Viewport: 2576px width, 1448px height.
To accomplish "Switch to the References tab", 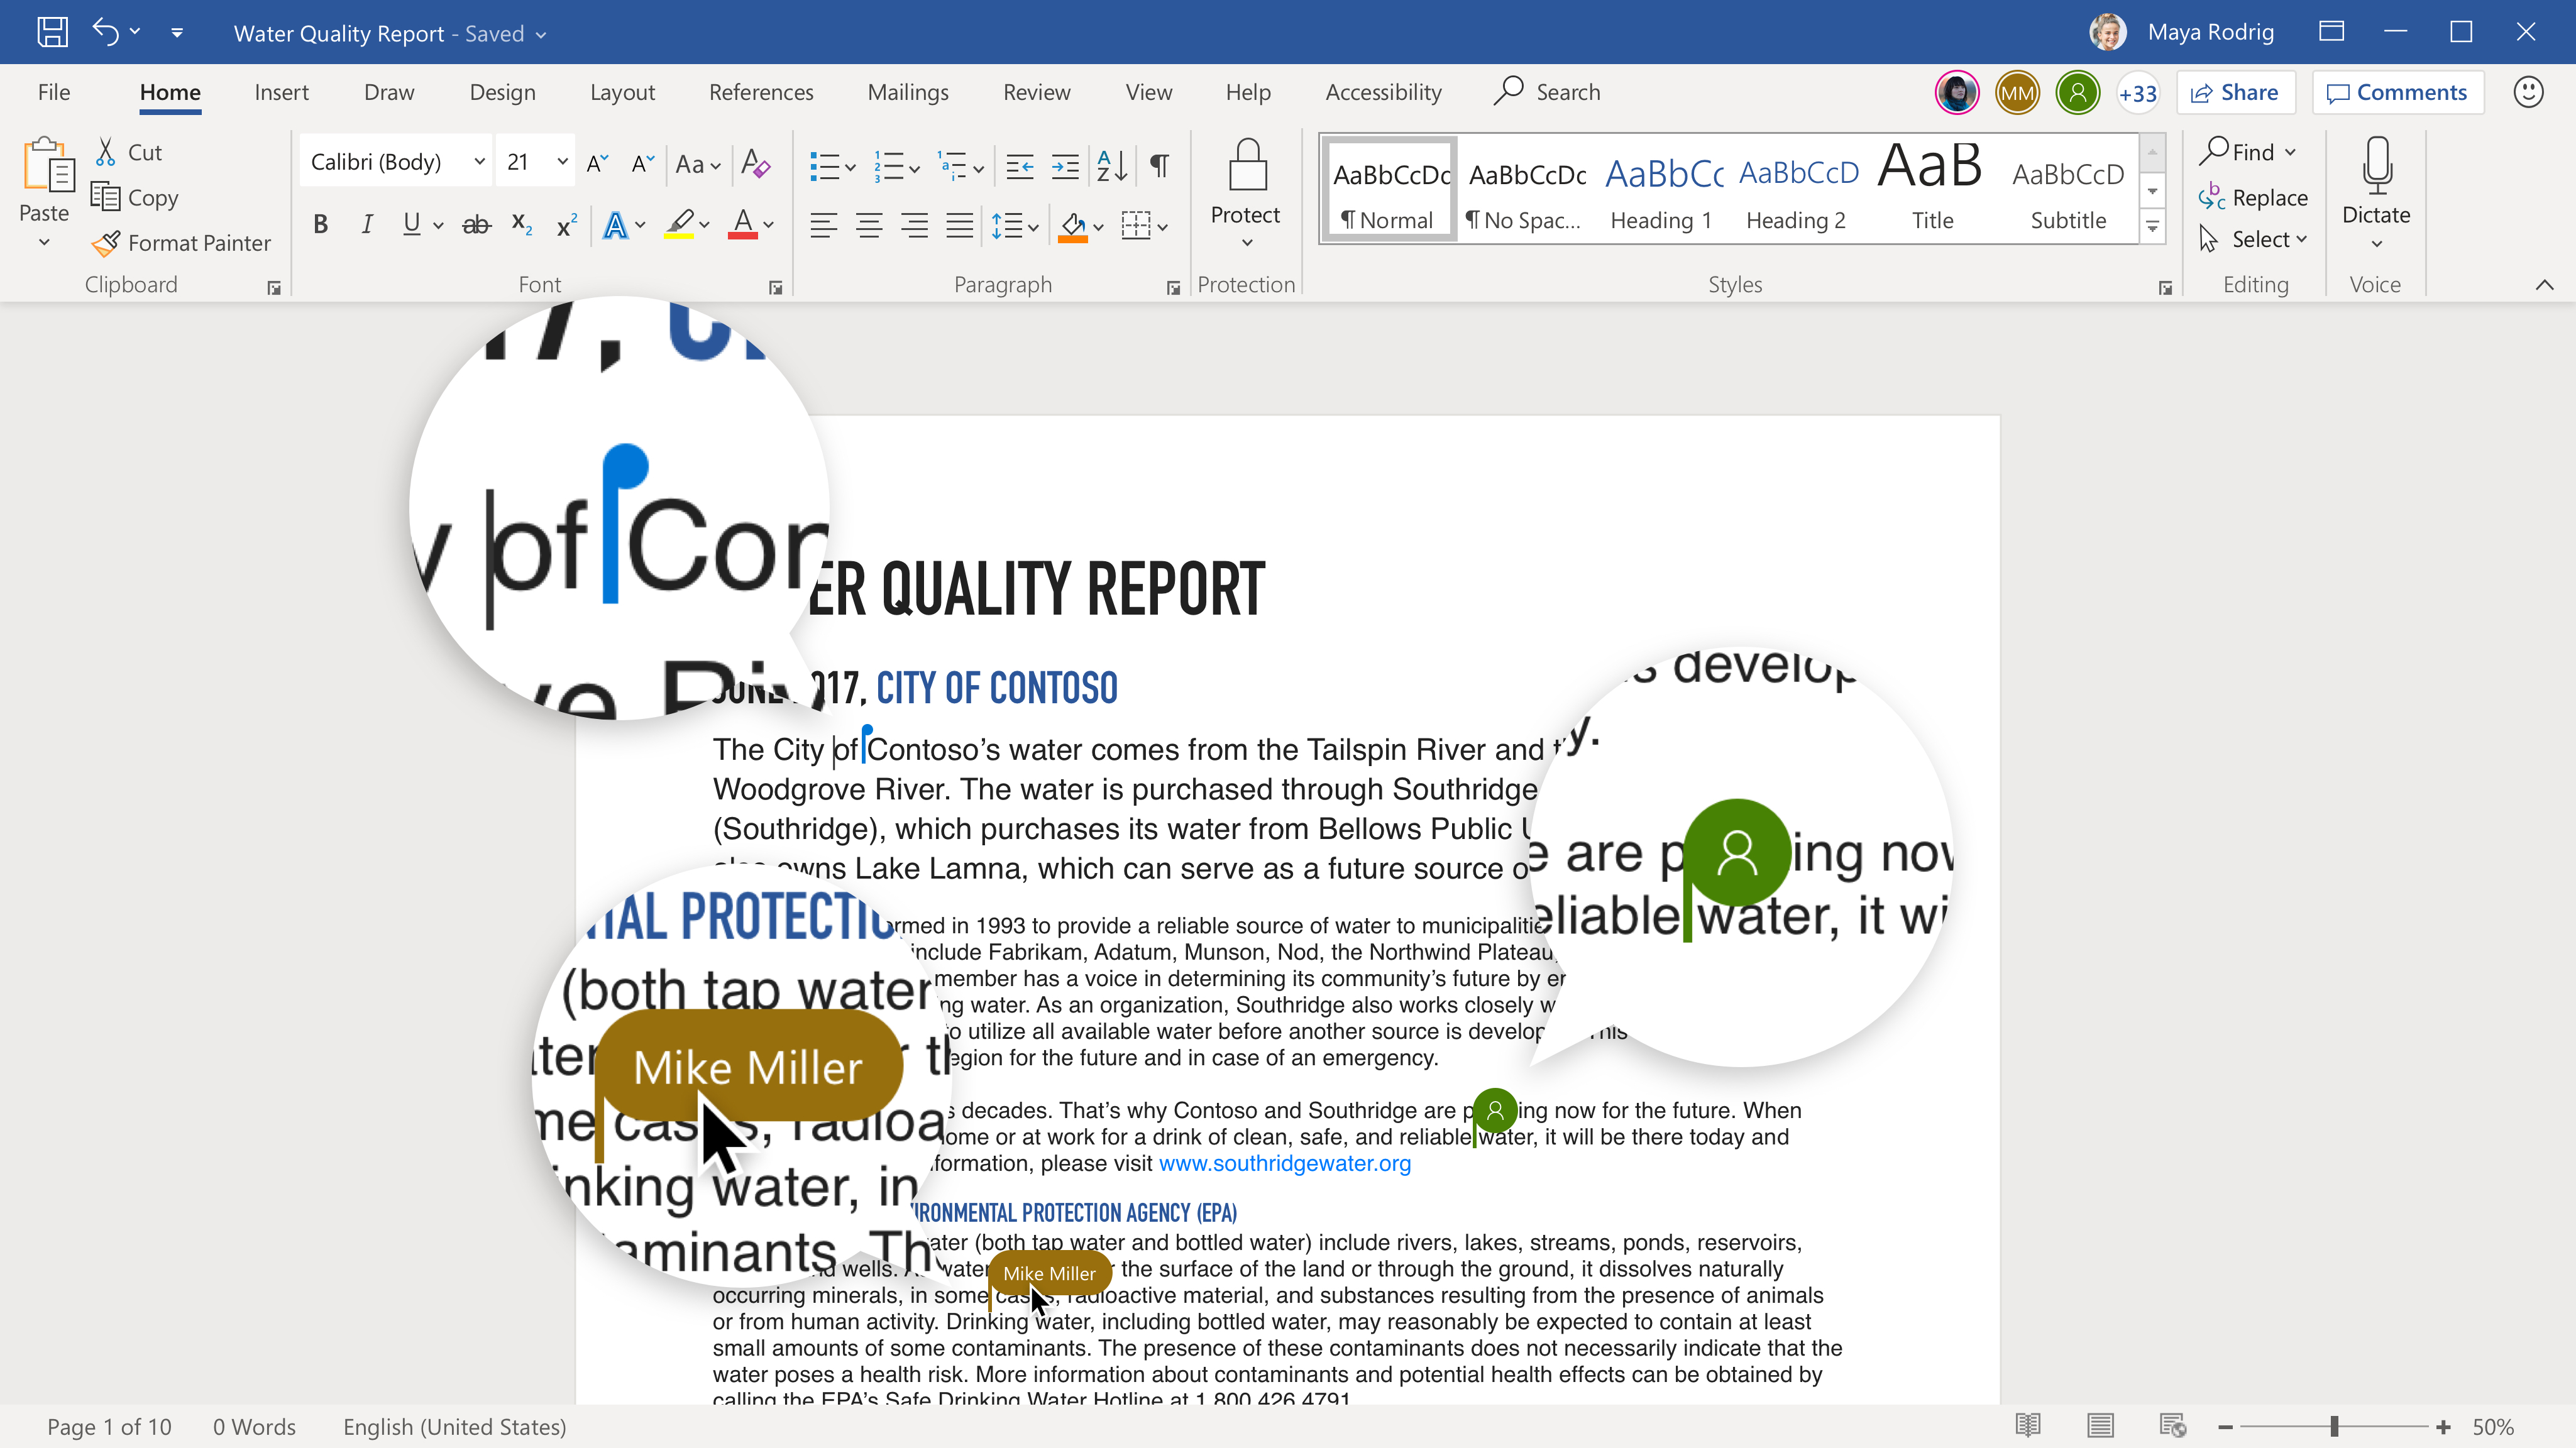I will (761, 92).
